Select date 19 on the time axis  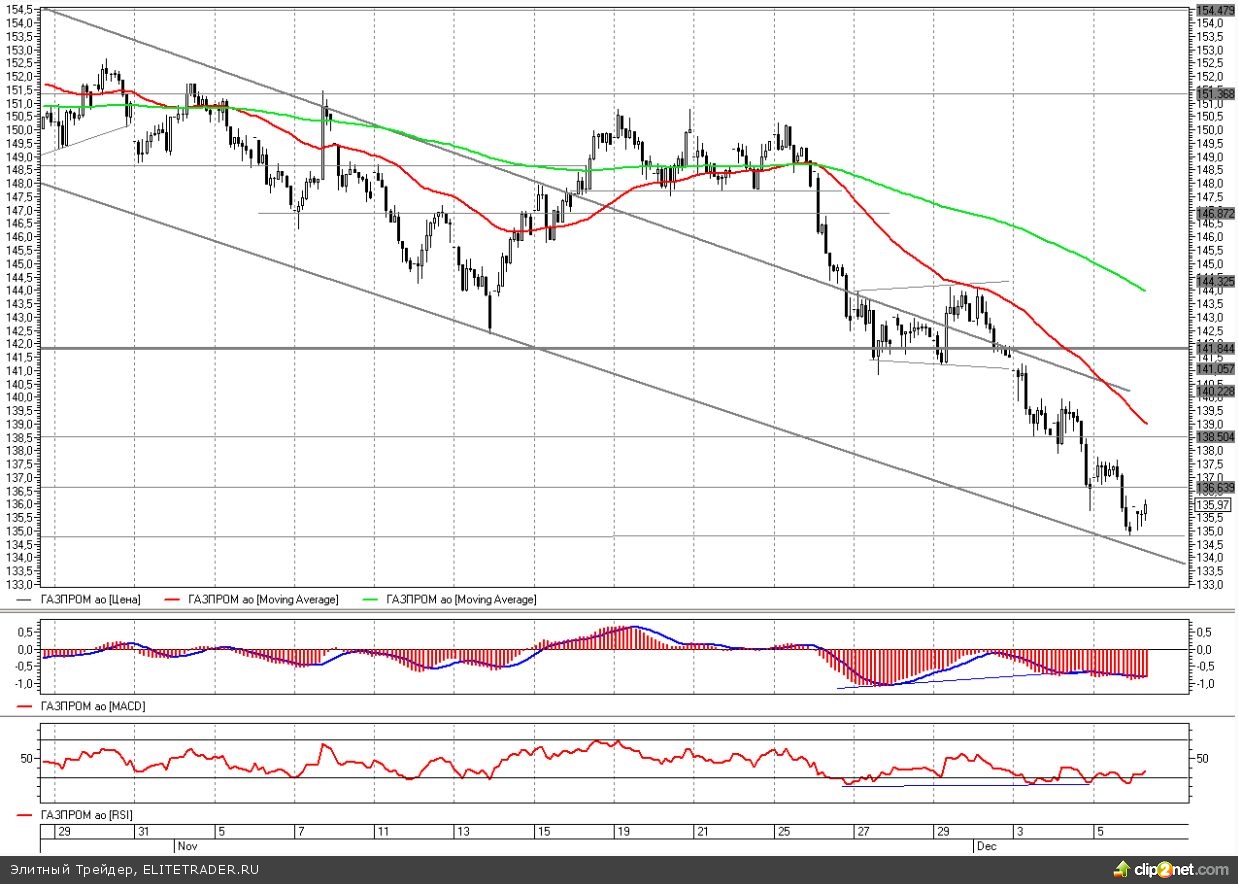click(x=621, y=832)
